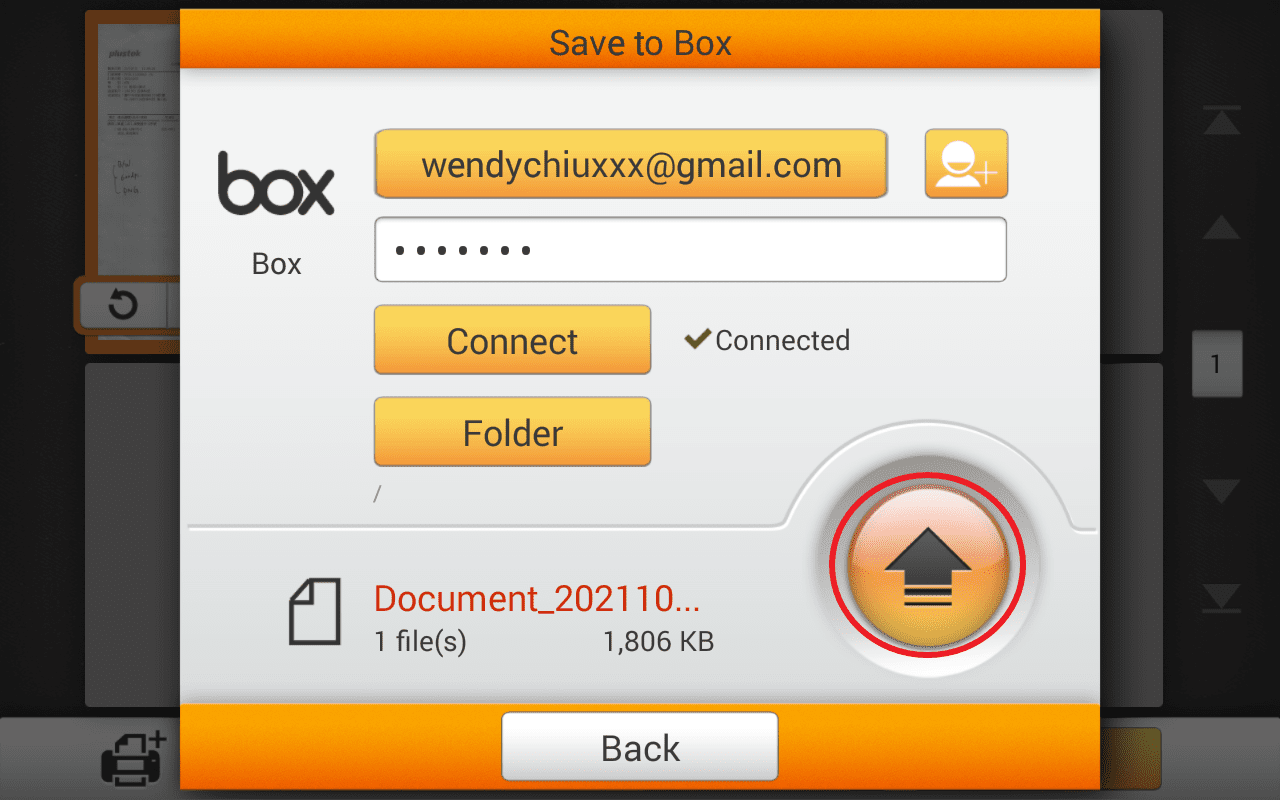Select the Document_202110... file name
The width and height of the screenshot is (1280, 800).
point(537,598)
